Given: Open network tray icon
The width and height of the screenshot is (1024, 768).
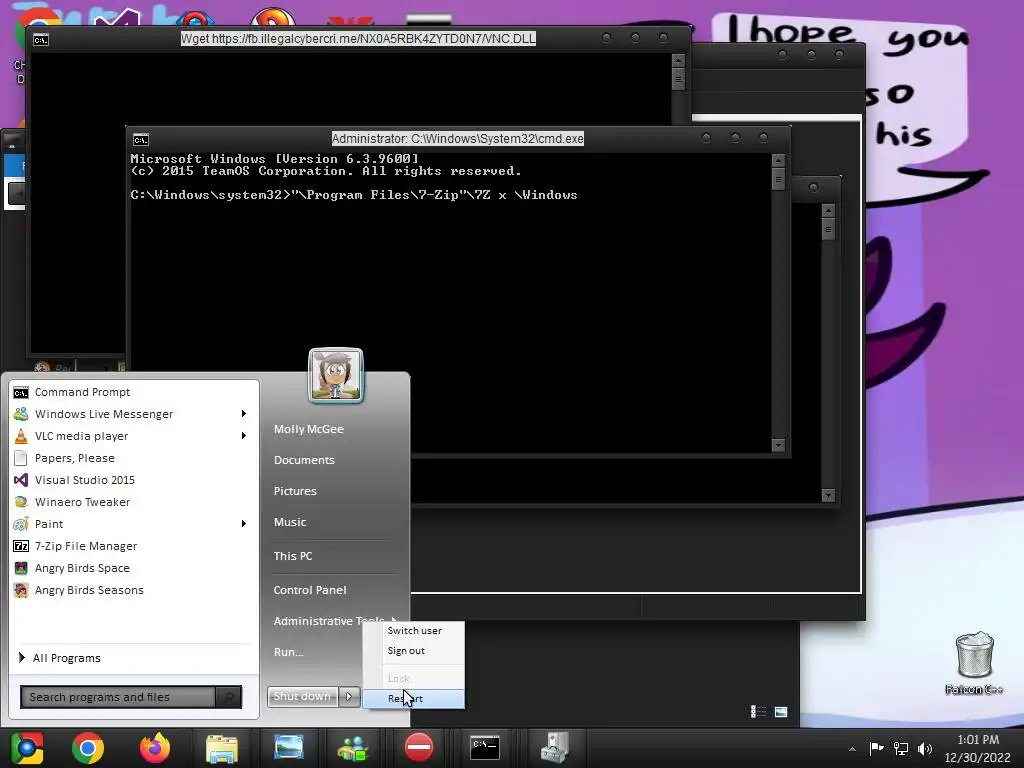Looking at the screenshot, I should [901, 748].
